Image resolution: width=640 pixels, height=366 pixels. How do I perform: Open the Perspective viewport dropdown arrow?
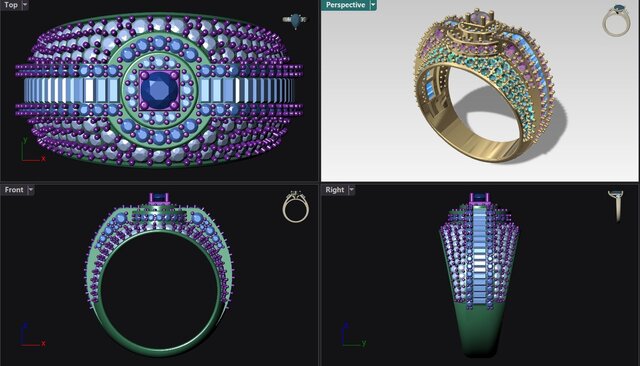(x=373, y=5)
